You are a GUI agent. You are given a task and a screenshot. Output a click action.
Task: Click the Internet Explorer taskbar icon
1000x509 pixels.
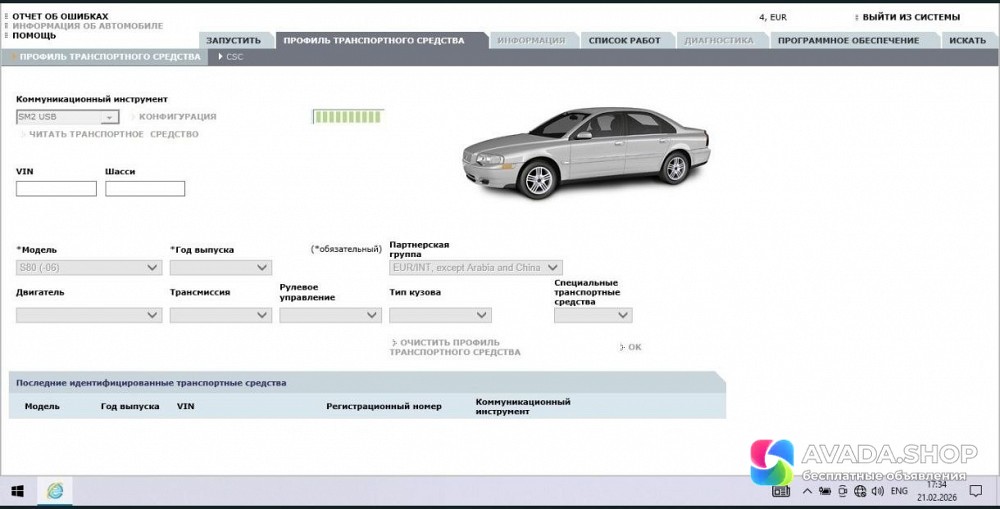(55, 491)
